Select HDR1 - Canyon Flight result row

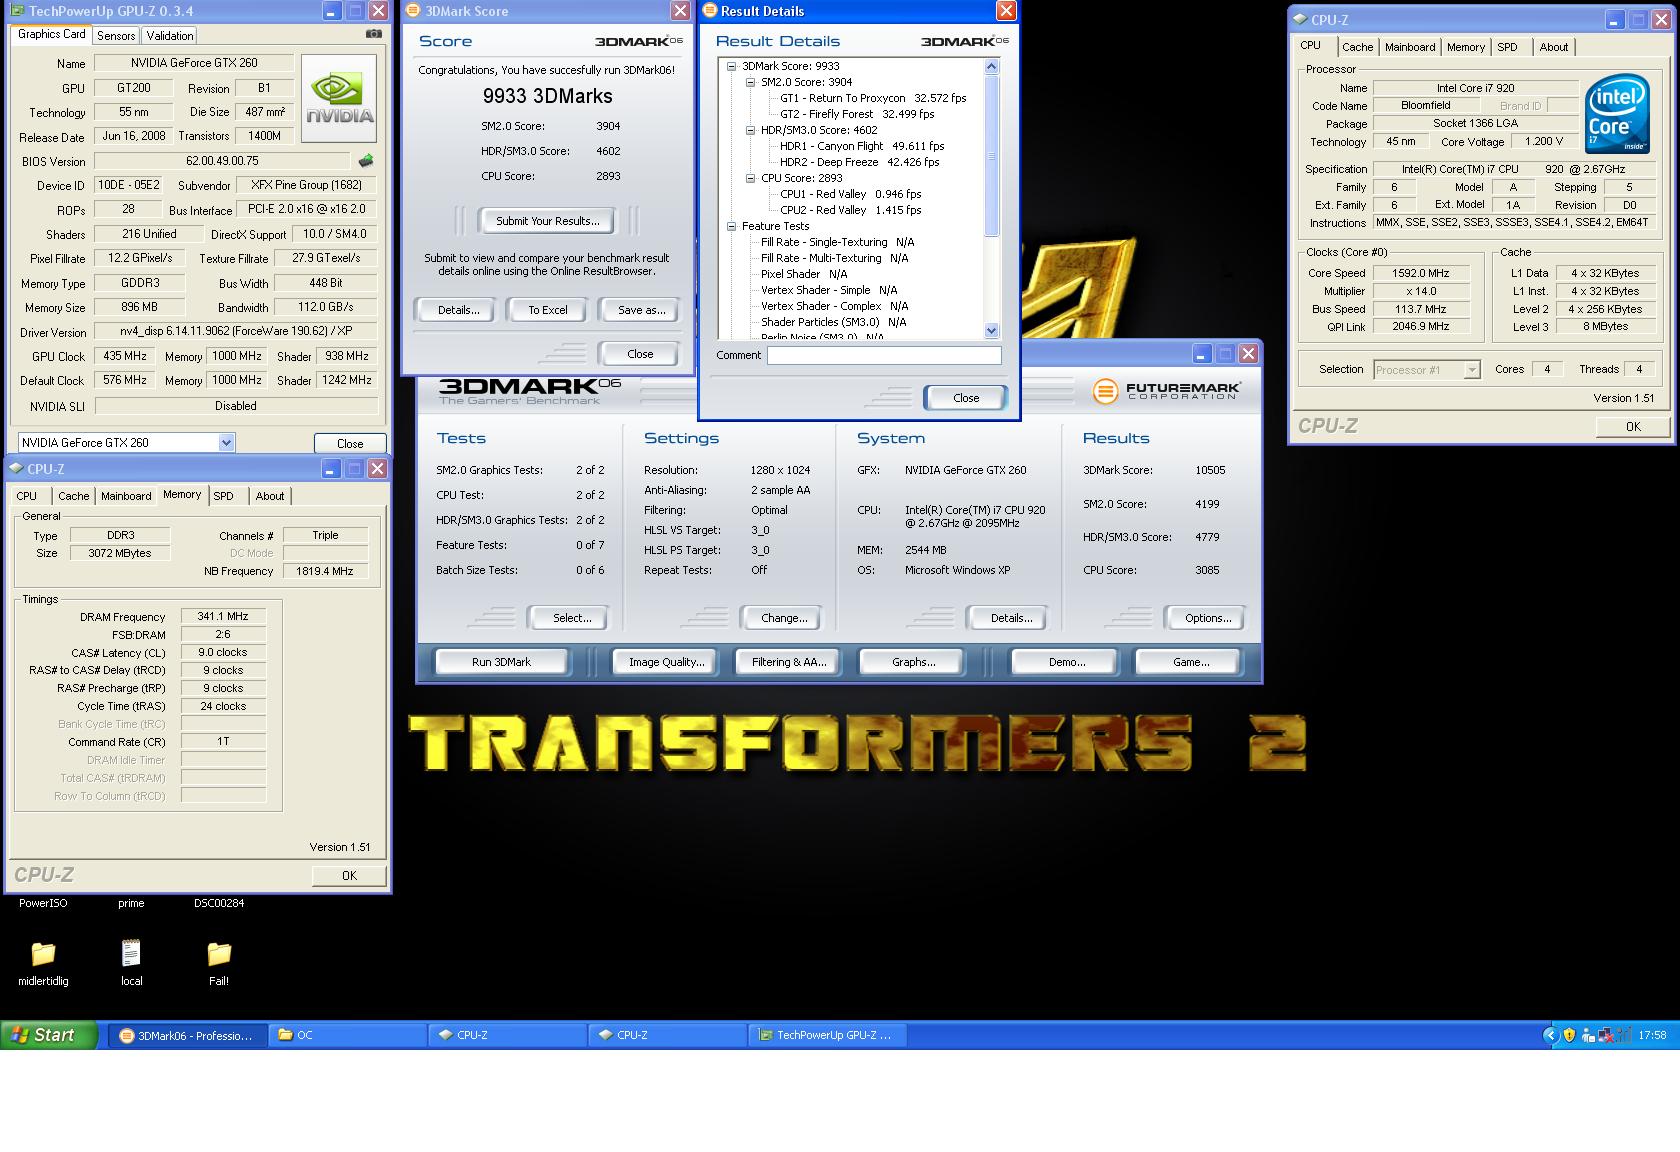(x=861, y=146)
